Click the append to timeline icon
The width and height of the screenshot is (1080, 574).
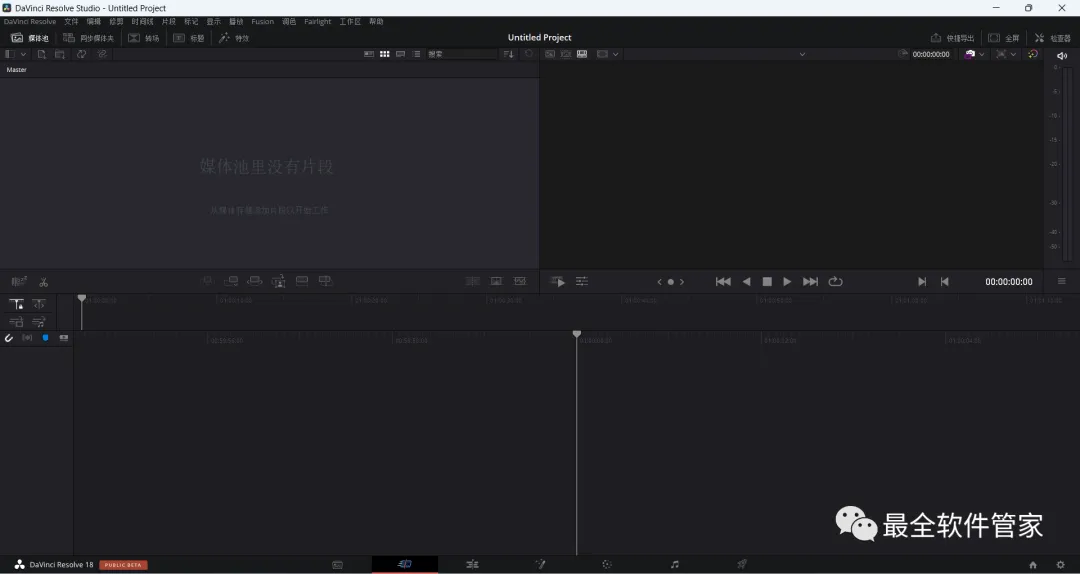[x=231, y=280]
